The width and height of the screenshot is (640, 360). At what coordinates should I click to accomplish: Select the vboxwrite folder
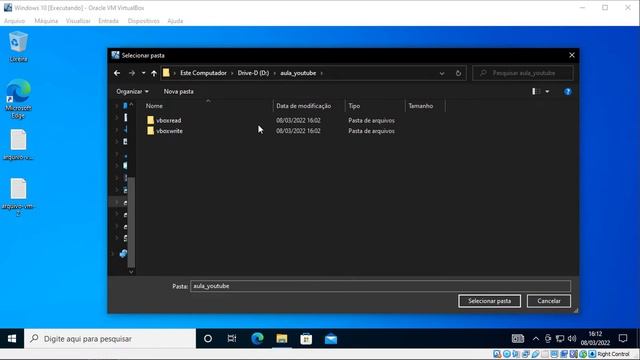169,131
